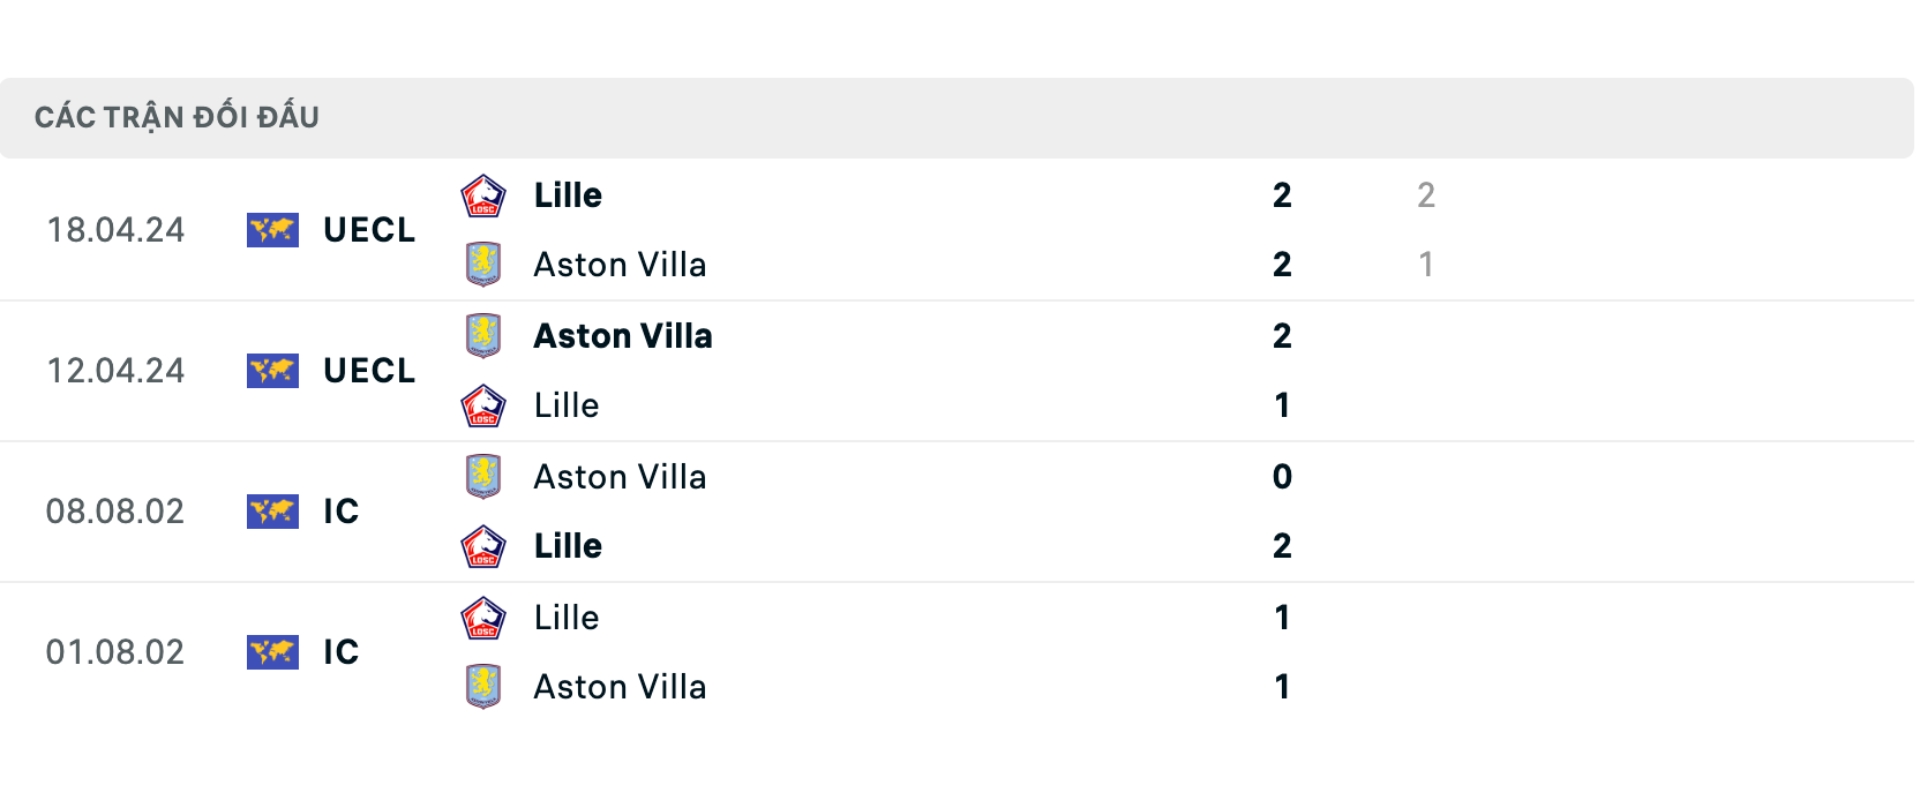This screenshot has height=792, width=1920.
Task: Click the world-map flag beside the 01.08.02 IC label
Action: tap(272, 652)
